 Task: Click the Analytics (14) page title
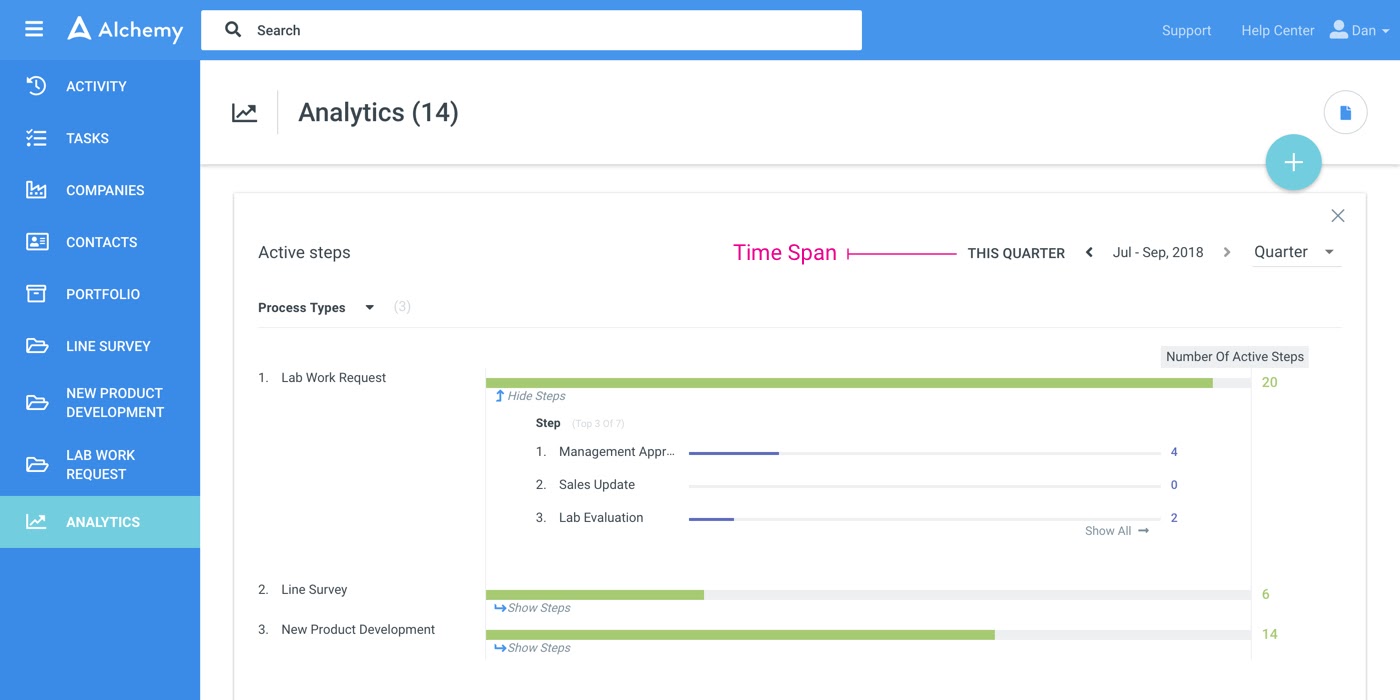point(378,113)
